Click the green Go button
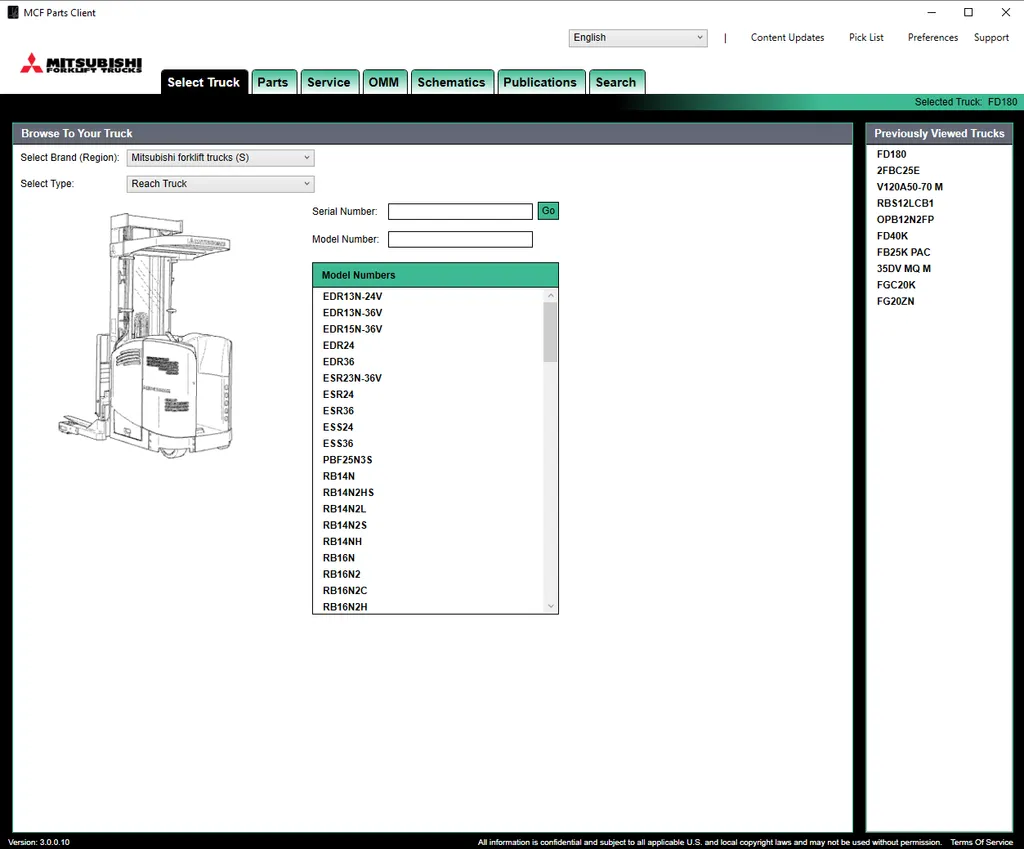 548,211
